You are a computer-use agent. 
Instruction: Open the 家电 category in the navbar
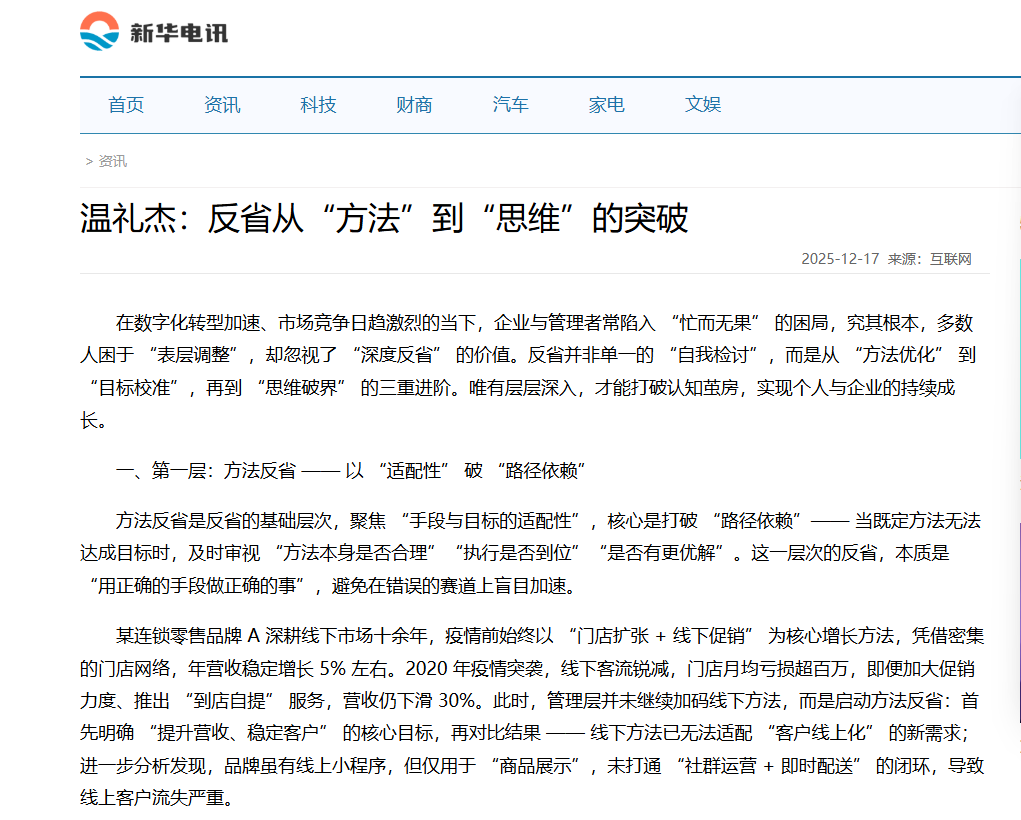tap(606, 104)
